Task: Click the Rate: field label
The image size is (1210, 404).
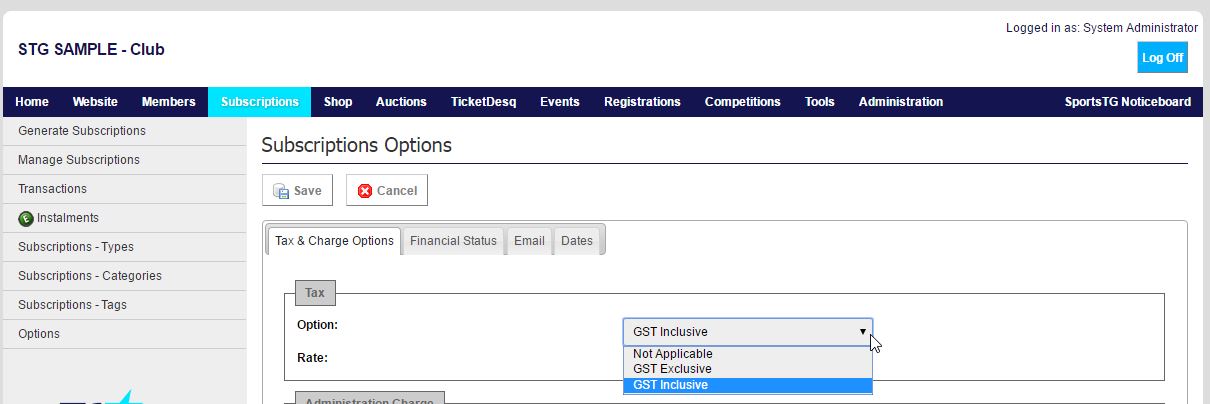Action: click(312, 357)
